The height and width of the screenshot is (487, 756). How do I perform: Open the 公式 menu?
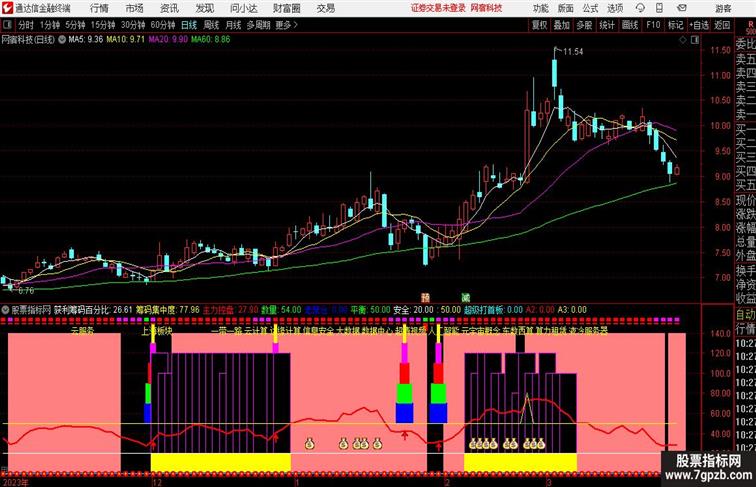coord(590,8)
